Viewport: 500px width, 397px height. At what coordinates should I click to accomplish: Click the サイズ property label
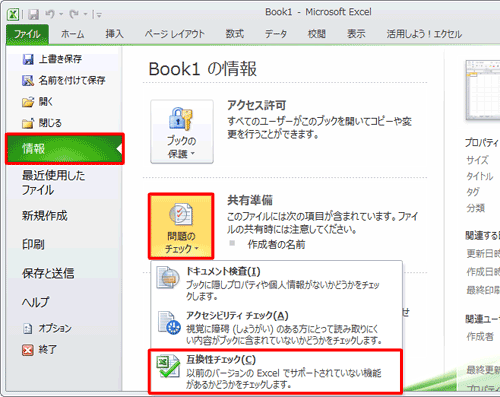pos(477,160)
